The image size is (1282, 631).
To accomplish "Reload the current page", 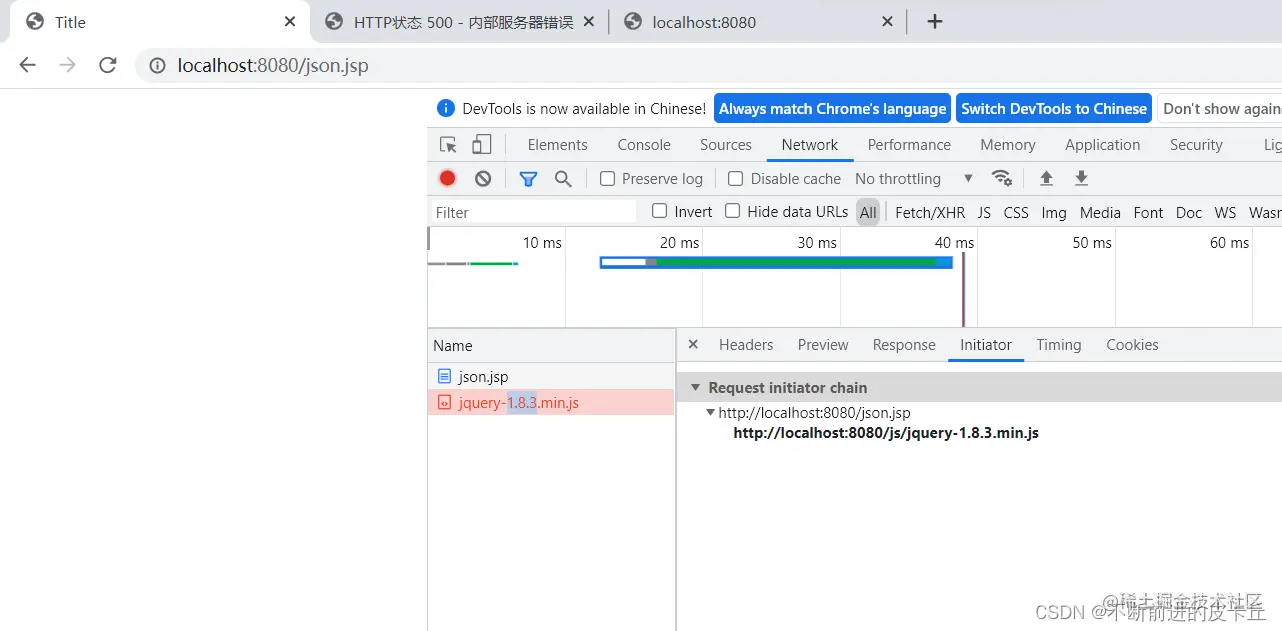I will [x=108, y=65].
